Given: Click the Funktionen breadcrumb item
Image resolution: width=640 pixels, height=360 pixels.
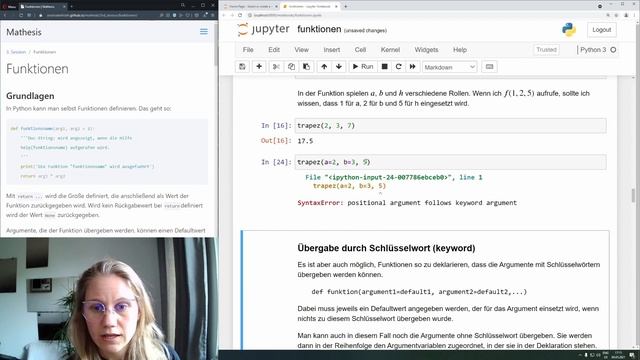Looking at the screenshot, I should click(44, 52).
